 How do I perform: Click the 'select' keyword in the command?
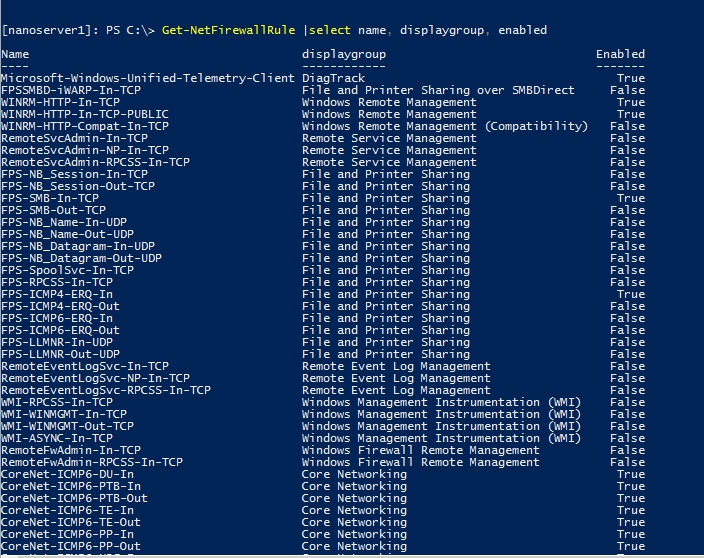[330, 30]
